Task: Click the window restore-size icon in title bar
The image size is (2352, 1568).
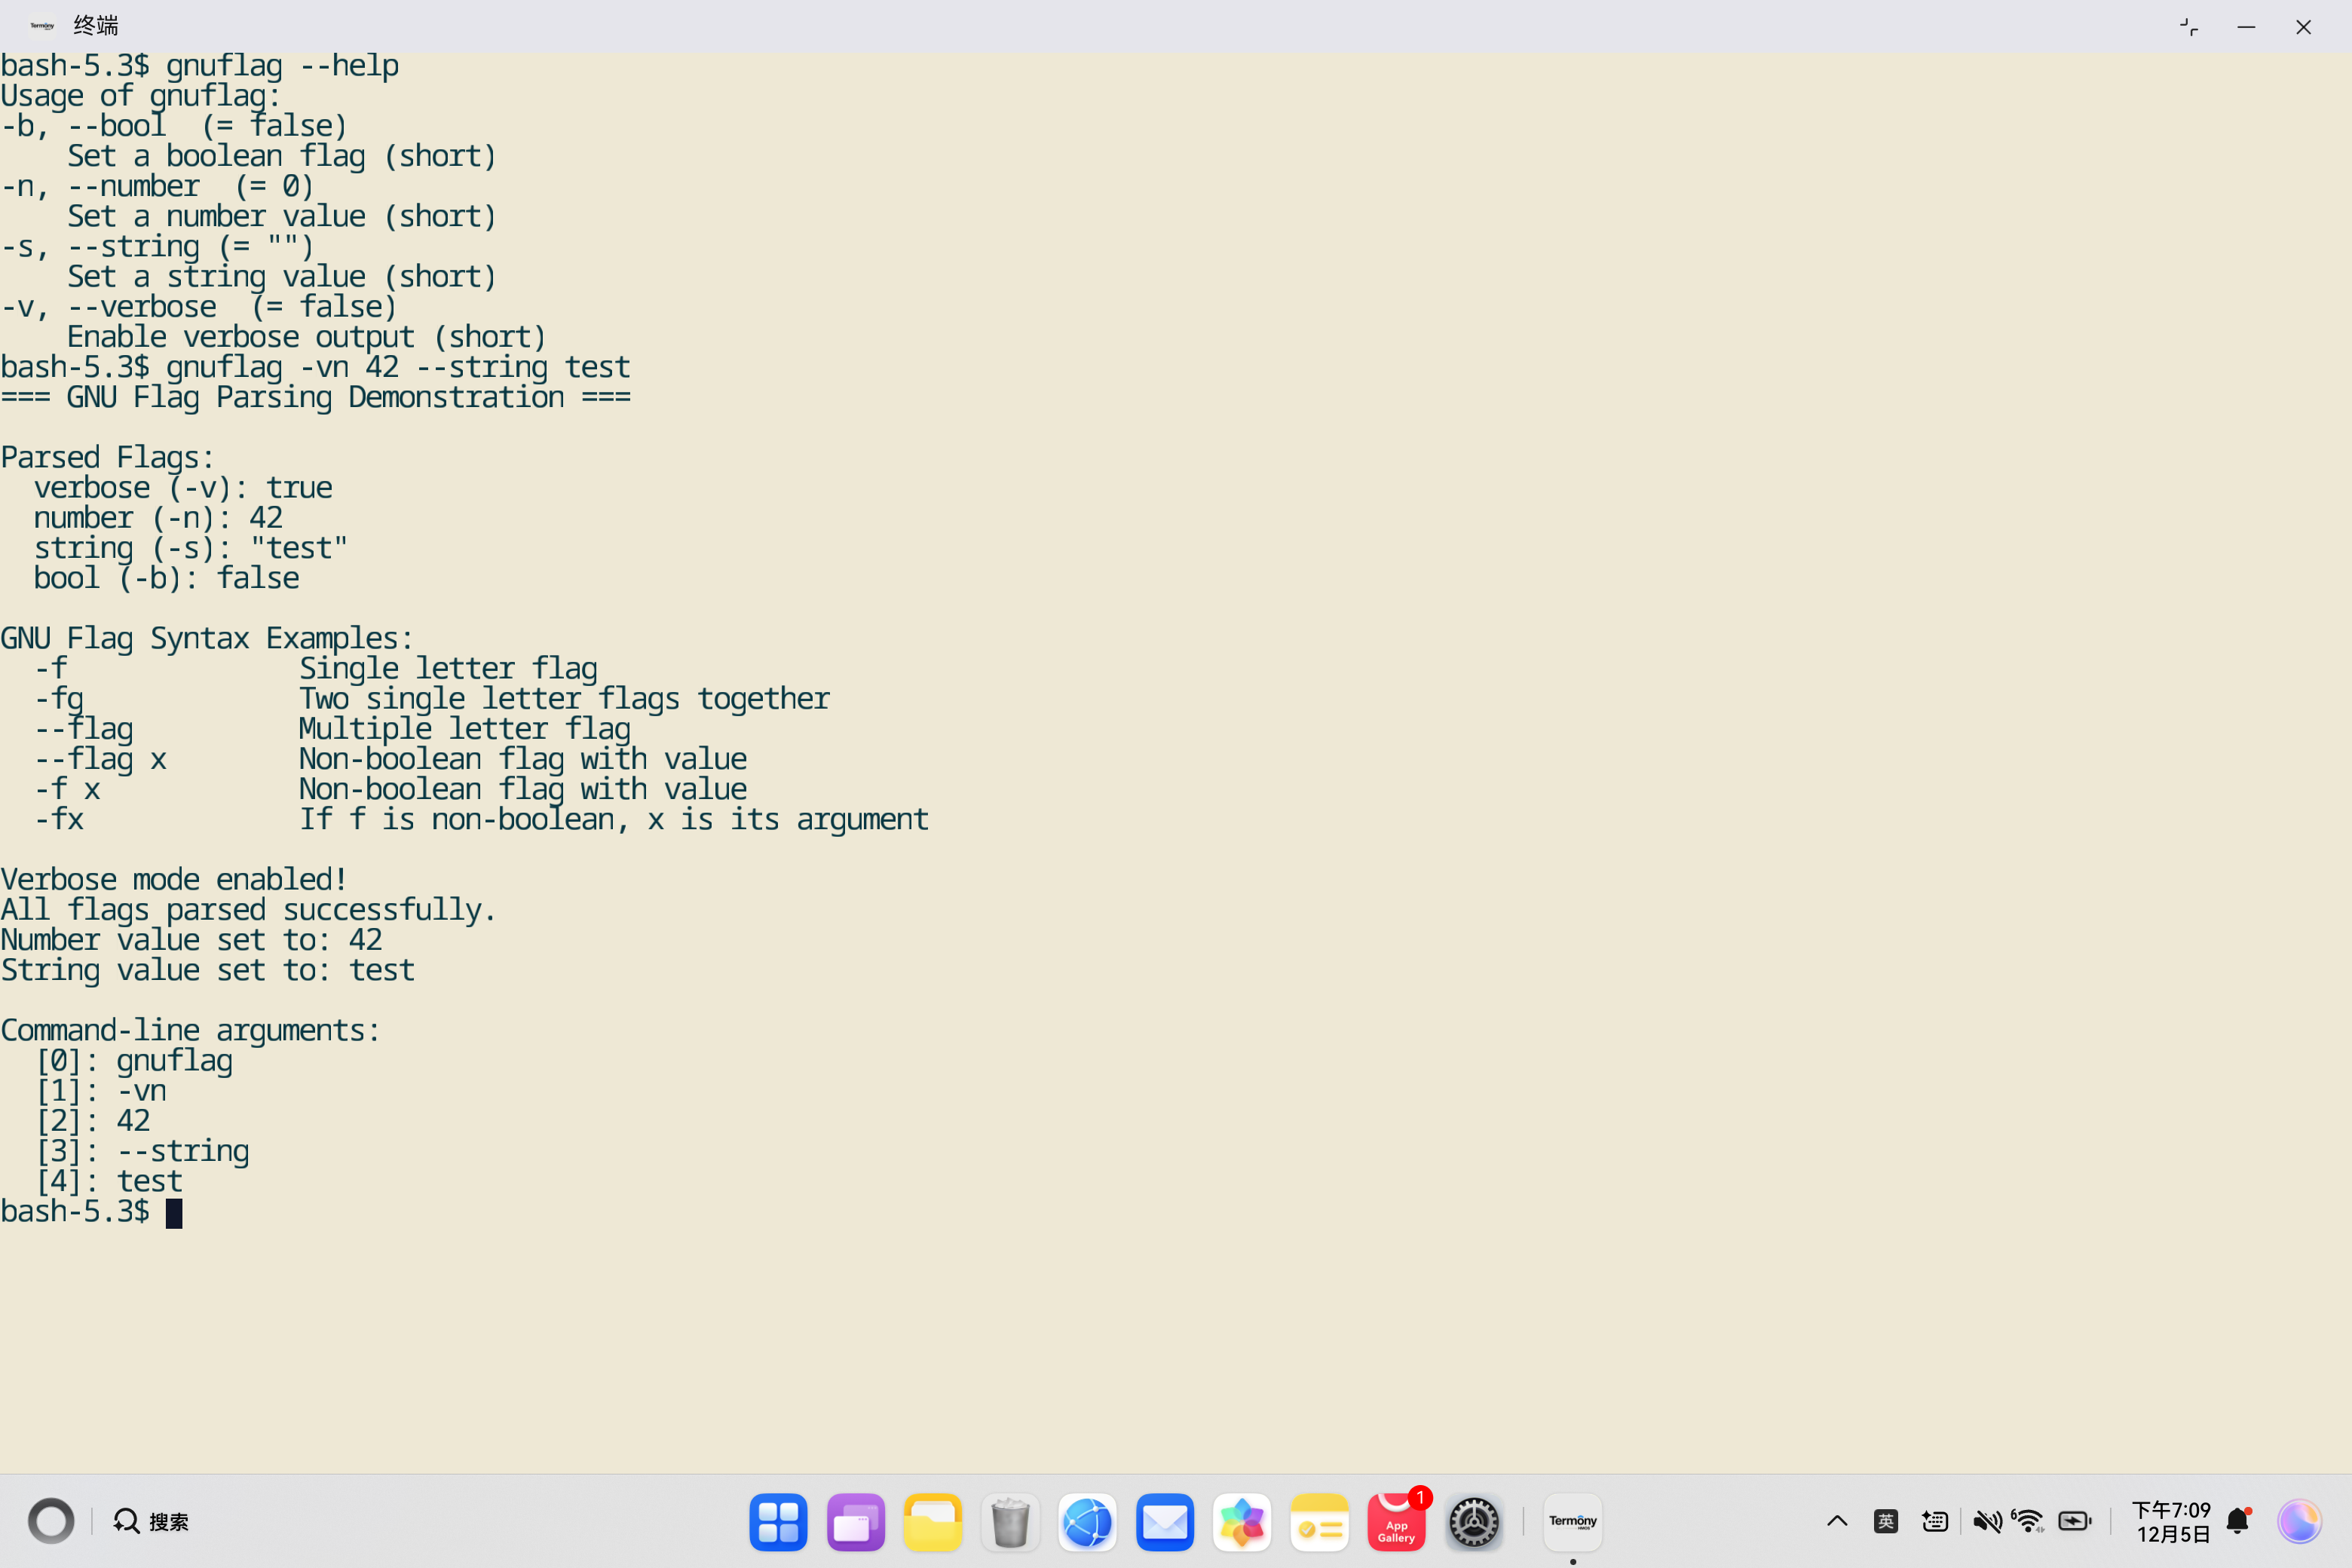Action: point(2188,27)
